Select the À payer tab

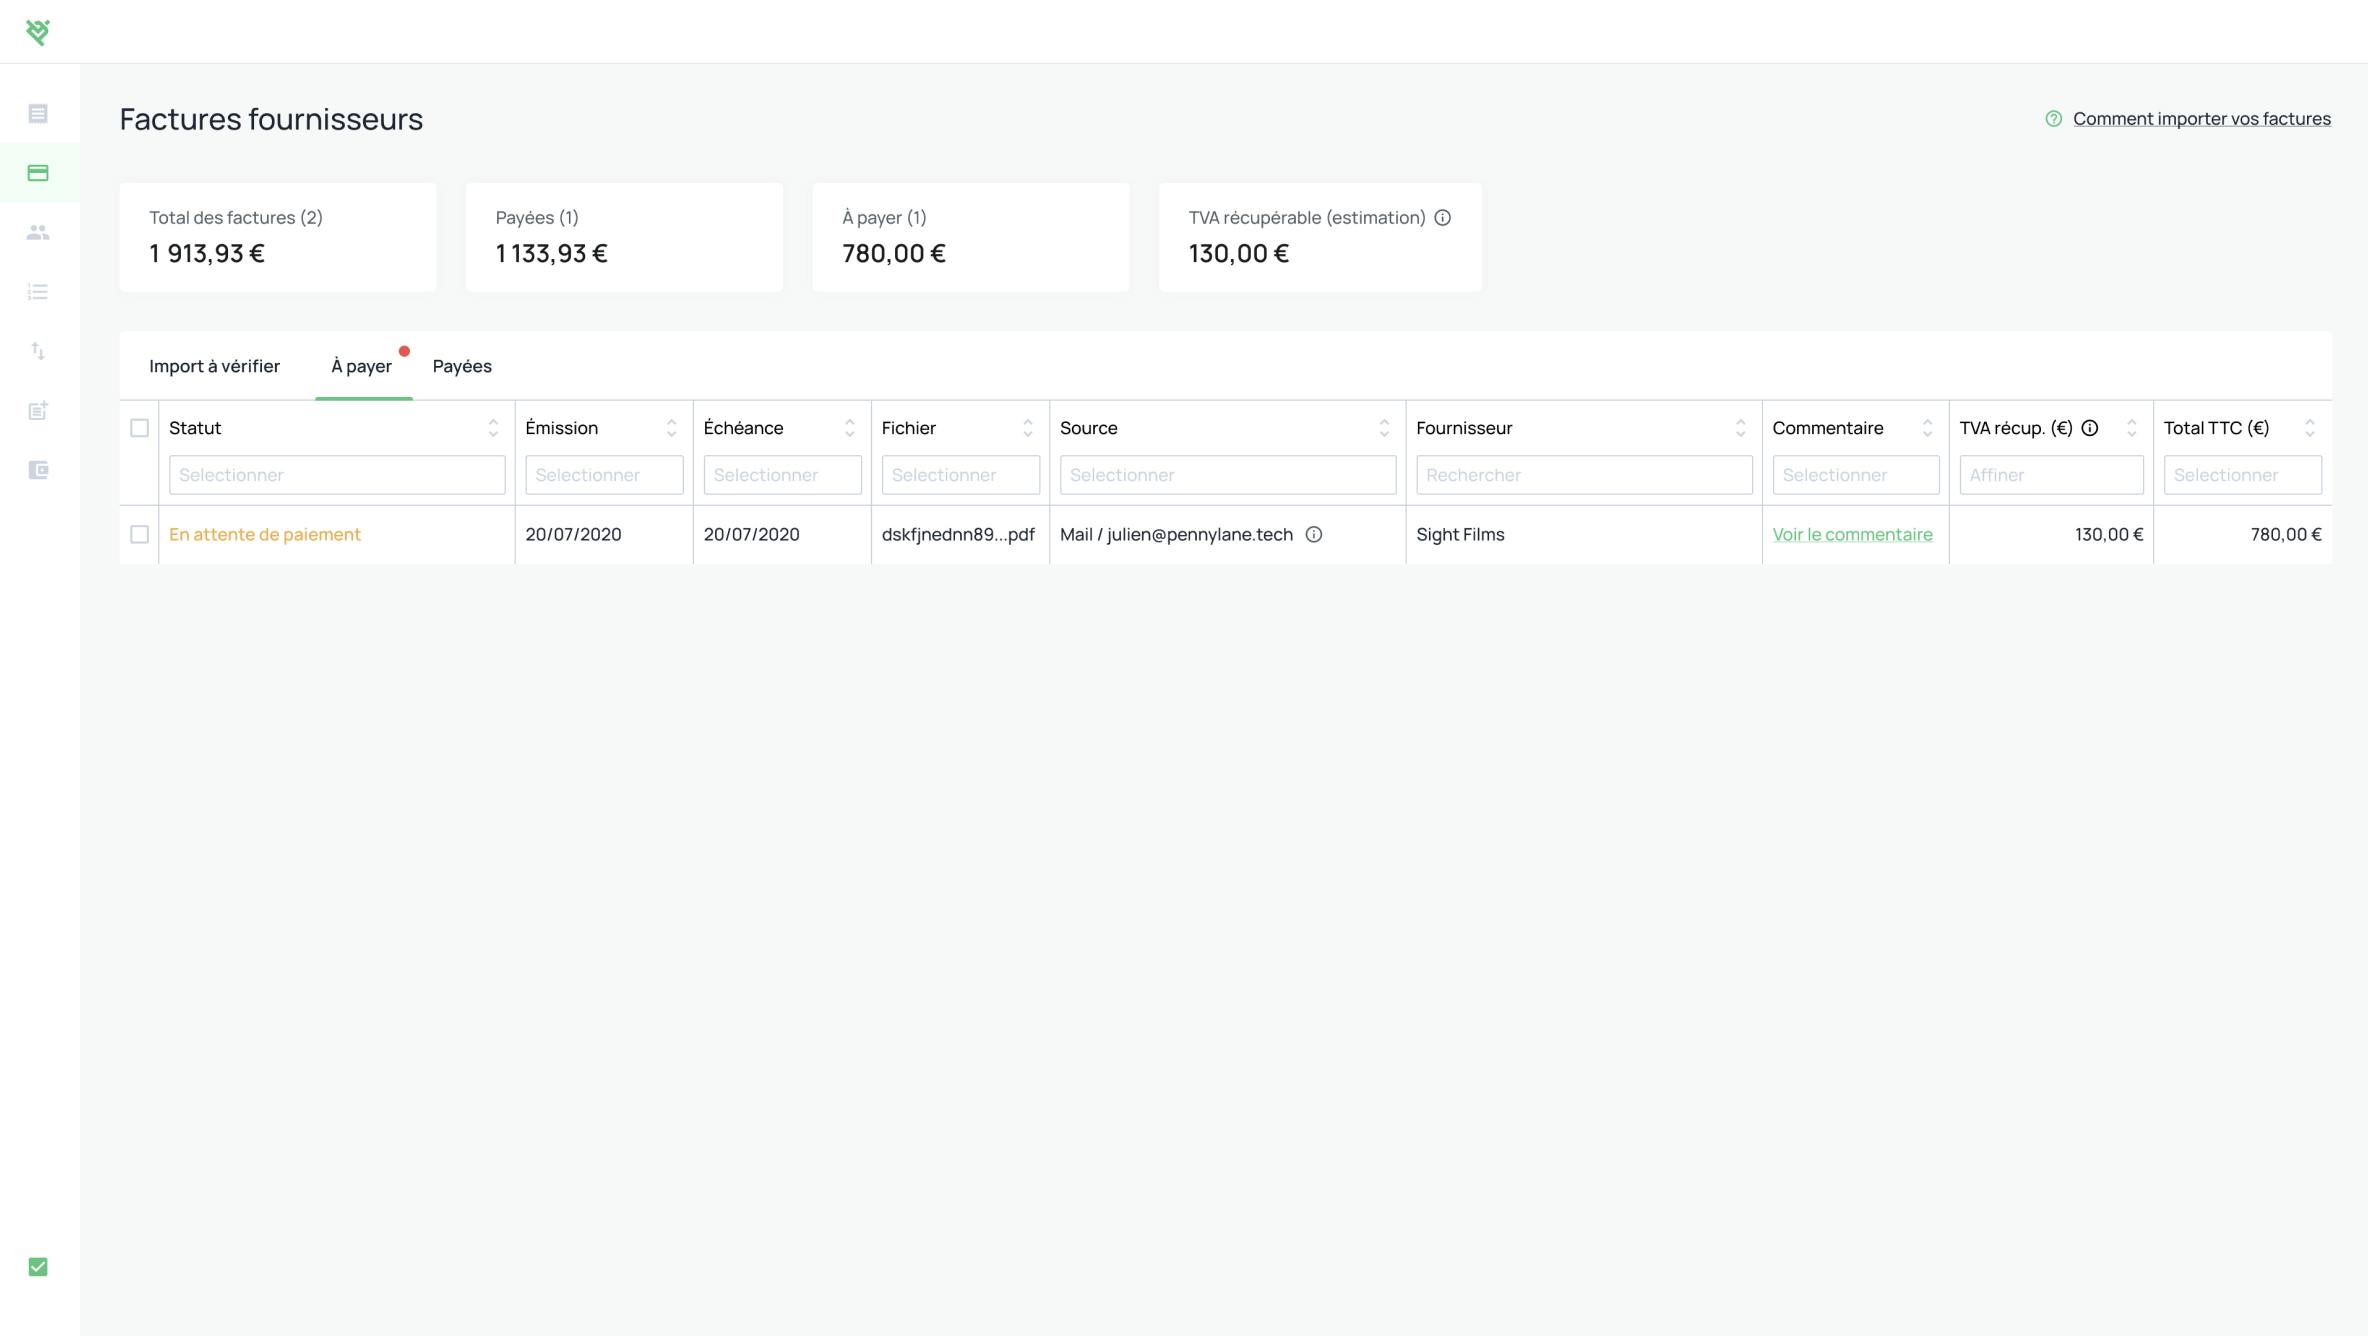pos(361,366)
